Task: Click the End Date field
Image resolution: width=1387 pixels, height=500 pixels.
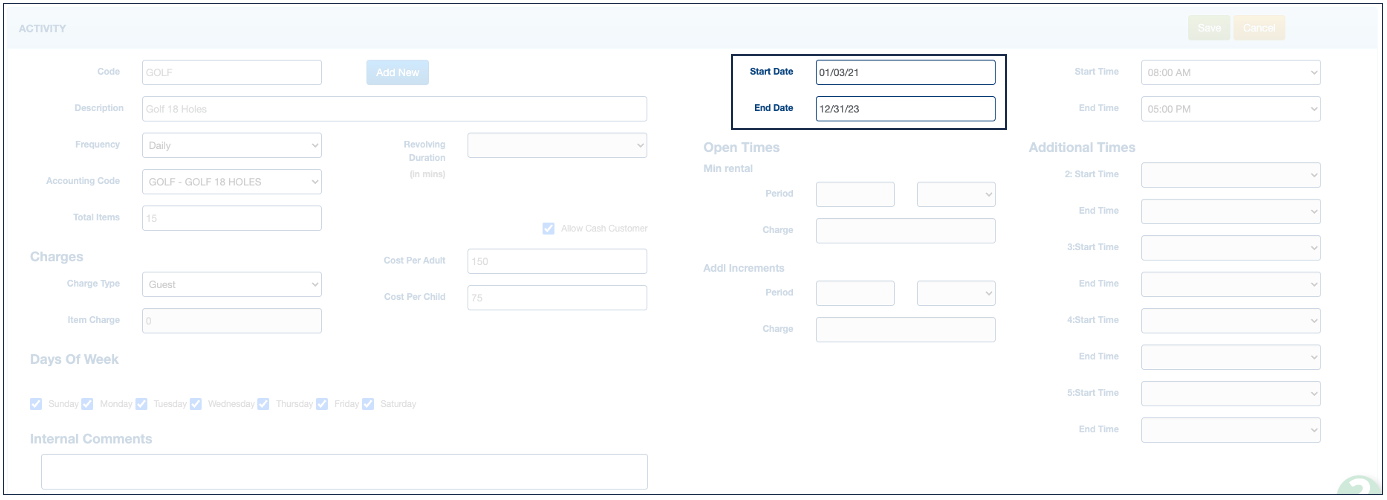Action: (x=905, y=108)
